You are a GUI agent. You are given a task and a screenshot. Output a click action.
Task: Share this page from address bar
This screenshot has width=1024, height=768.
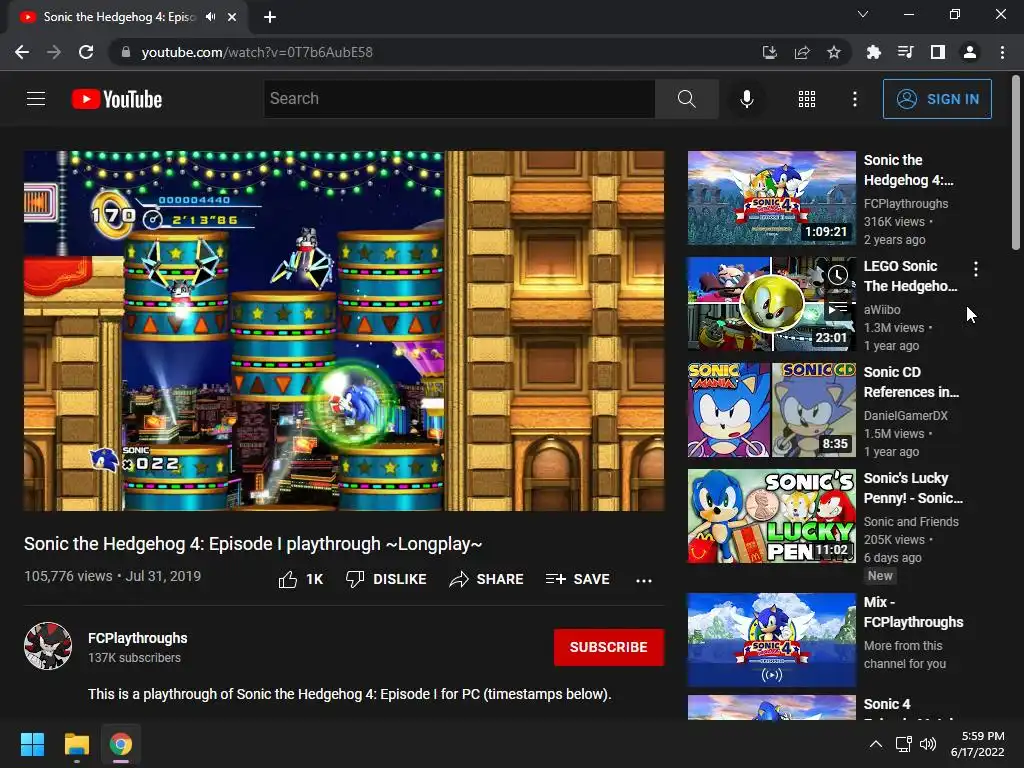802,52
